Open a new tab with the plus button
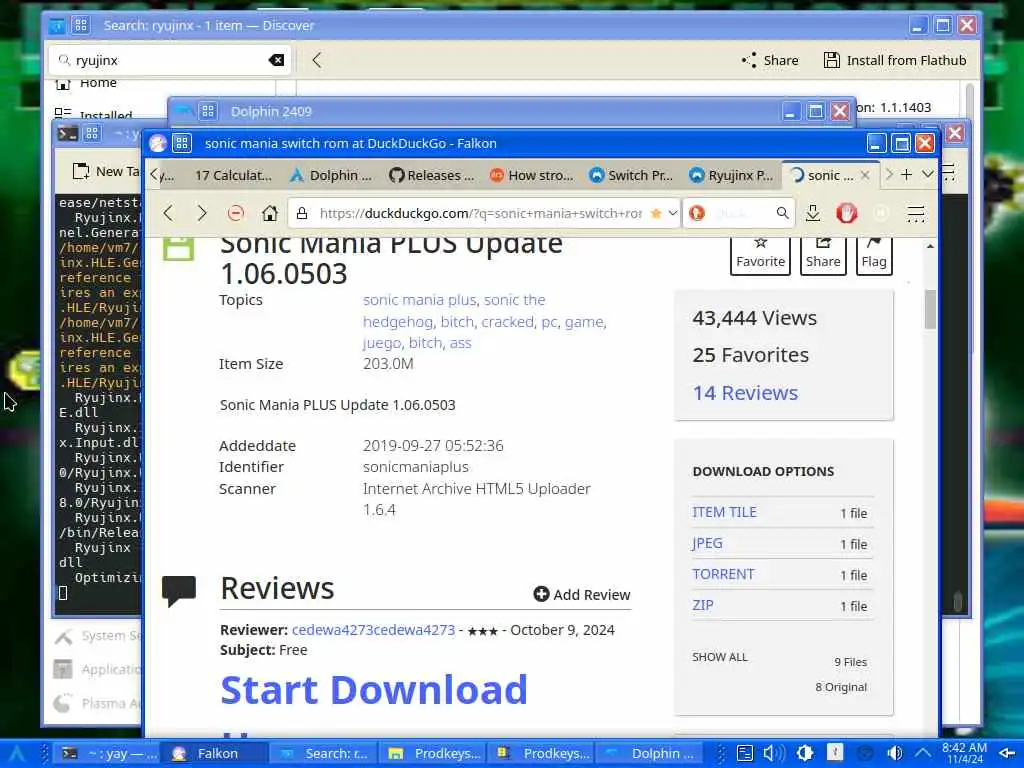The image size is (1024, 768). tap(906, 174)
